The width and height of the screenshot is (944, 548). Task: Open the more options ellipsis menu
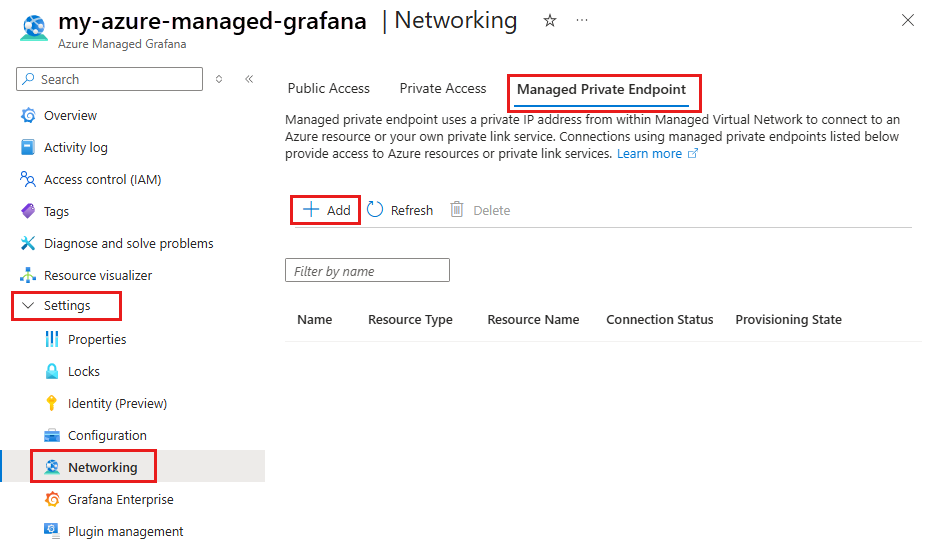pos(582,20)
